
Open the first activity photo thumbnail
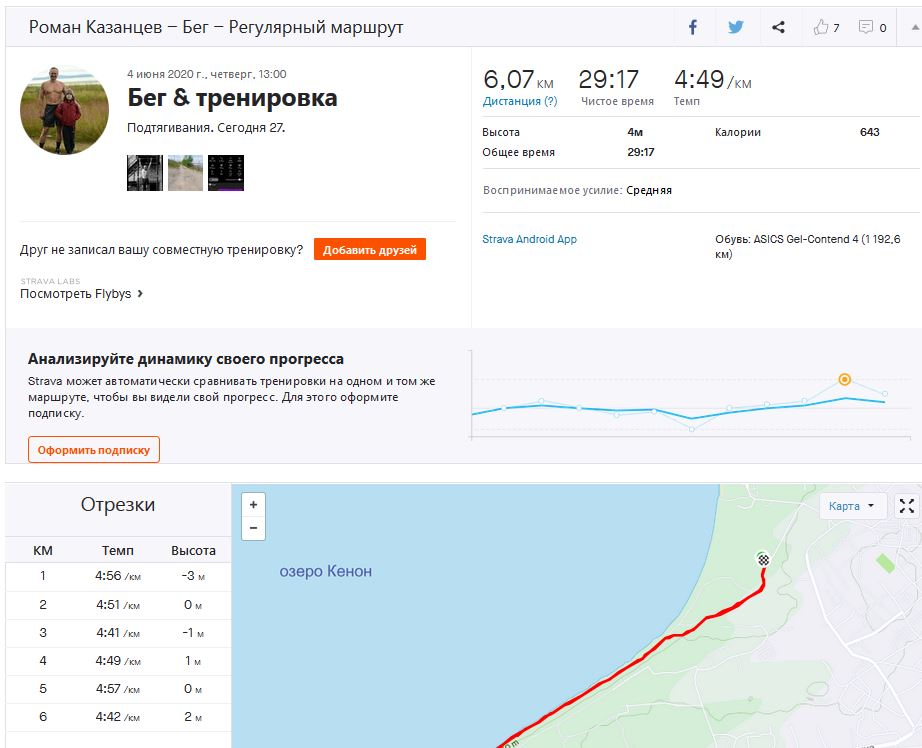pos(144,173)
